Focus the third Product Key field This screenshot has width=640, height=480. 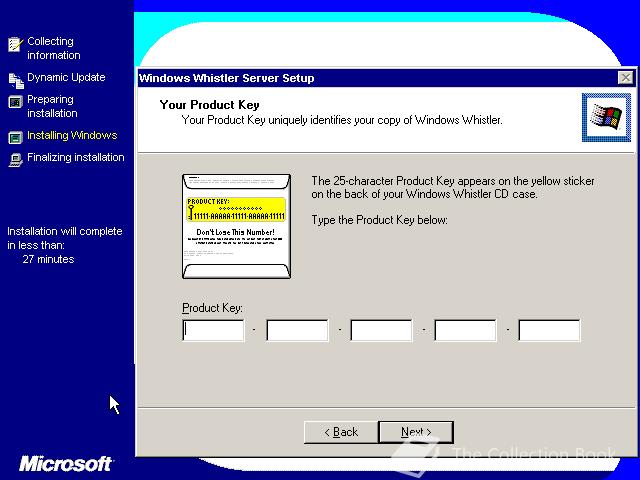(381, 330)
